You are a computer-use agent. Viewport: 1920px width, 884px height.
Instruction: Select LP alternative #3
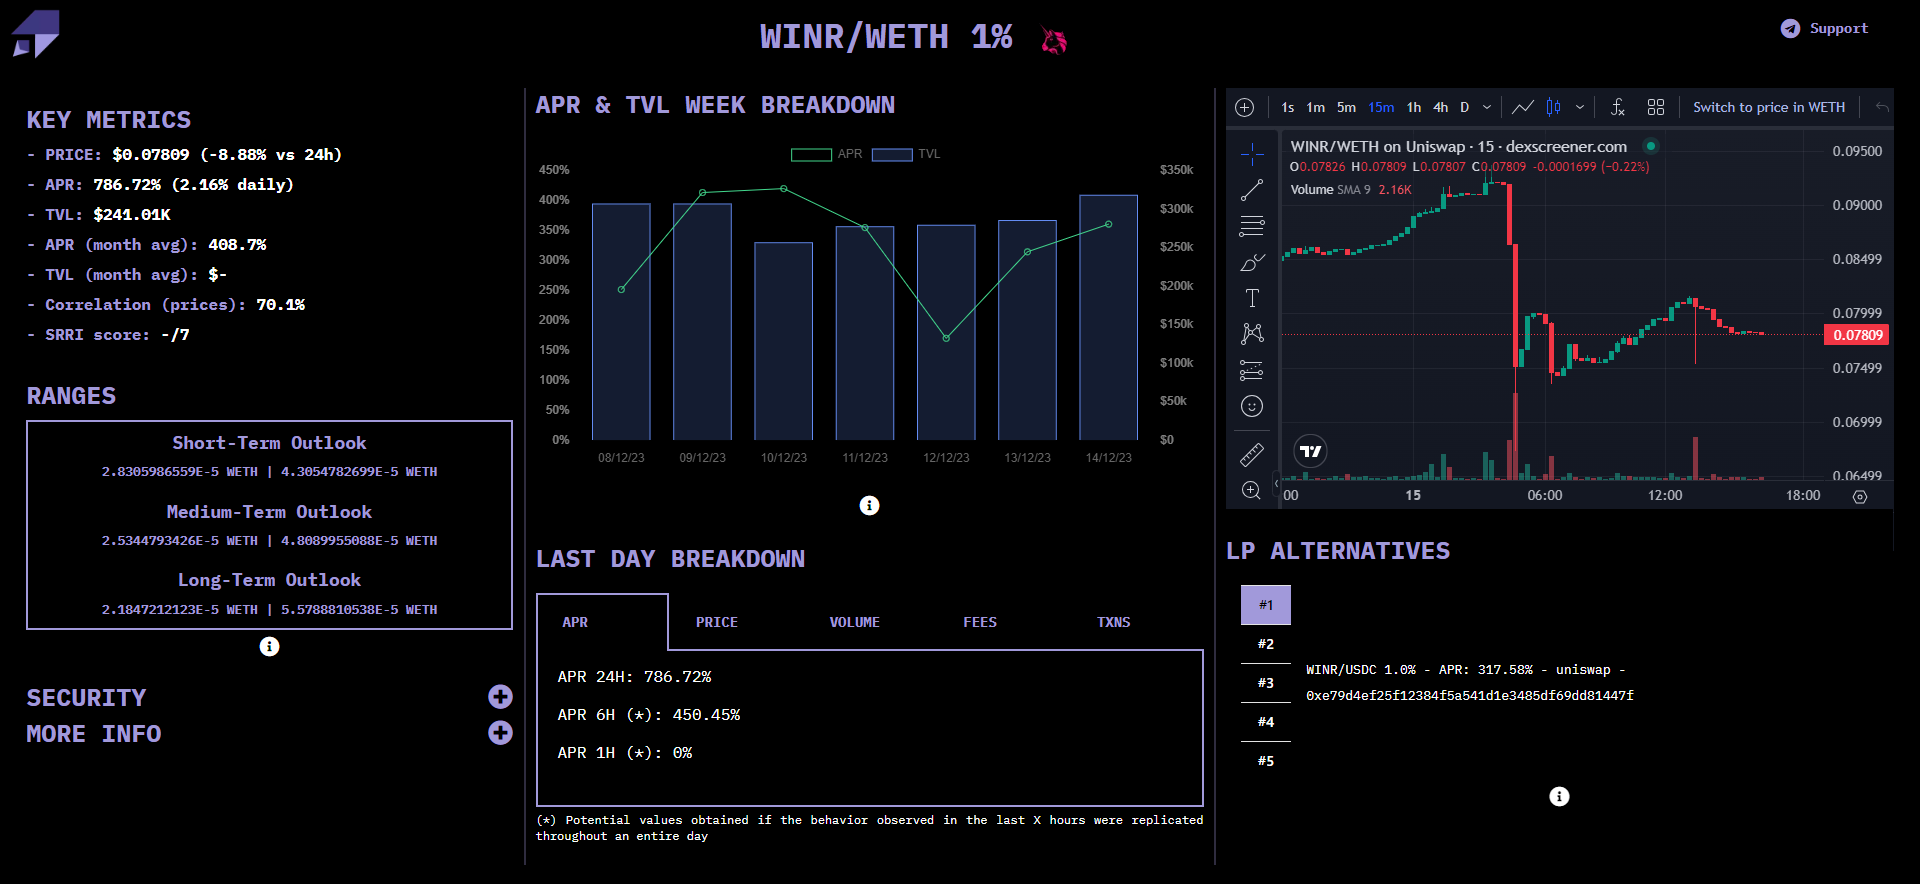(x=1266, y=683)
